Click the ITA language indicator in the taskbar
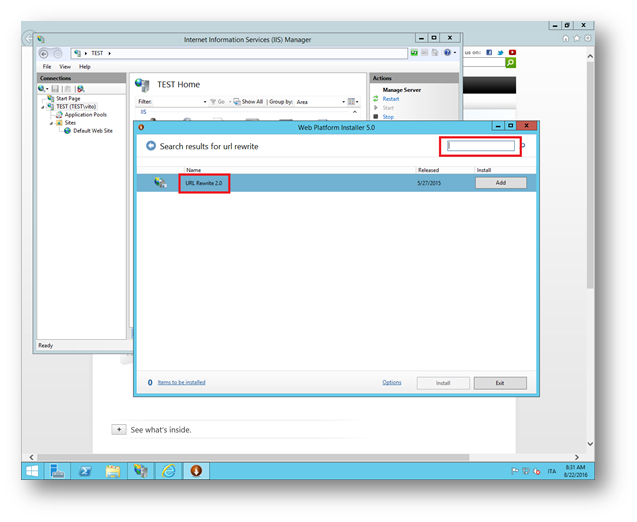Screen dimensions: 637x522 pyautogui.click(x=551, y=471)
